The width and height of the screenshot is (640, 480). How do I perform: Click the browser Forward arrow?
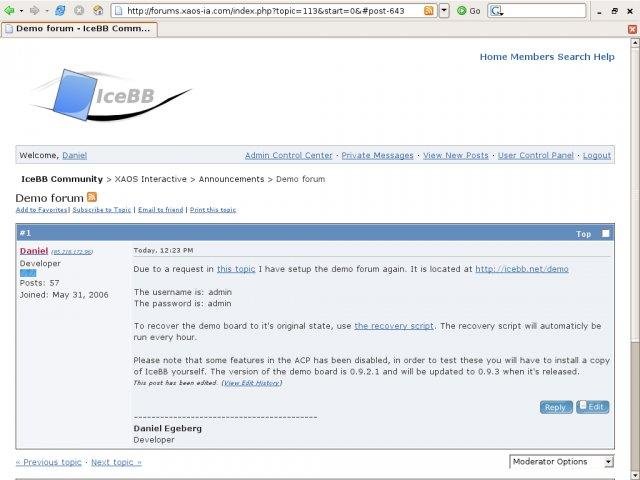(35, 10)
